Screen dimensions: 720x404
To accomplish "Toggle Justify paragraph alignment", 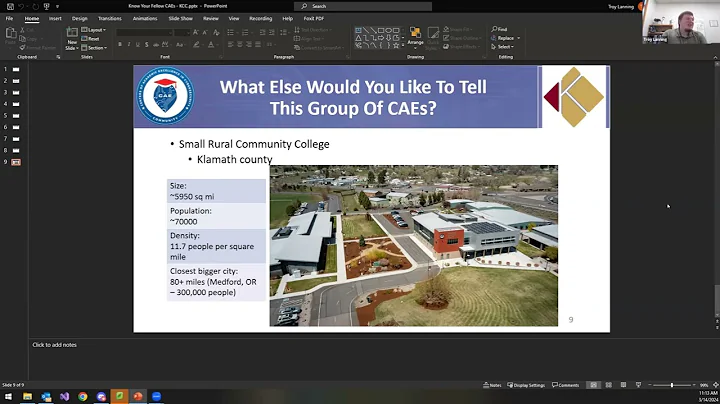I will (258, 45).
